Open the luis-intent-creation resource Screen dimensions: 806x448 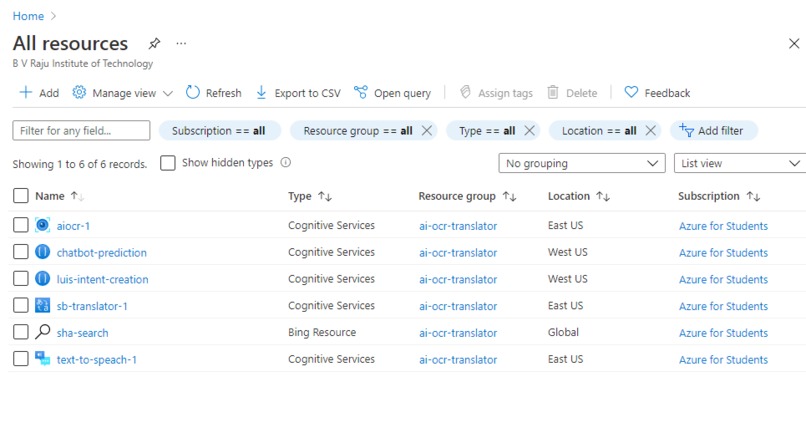[102, 279]
